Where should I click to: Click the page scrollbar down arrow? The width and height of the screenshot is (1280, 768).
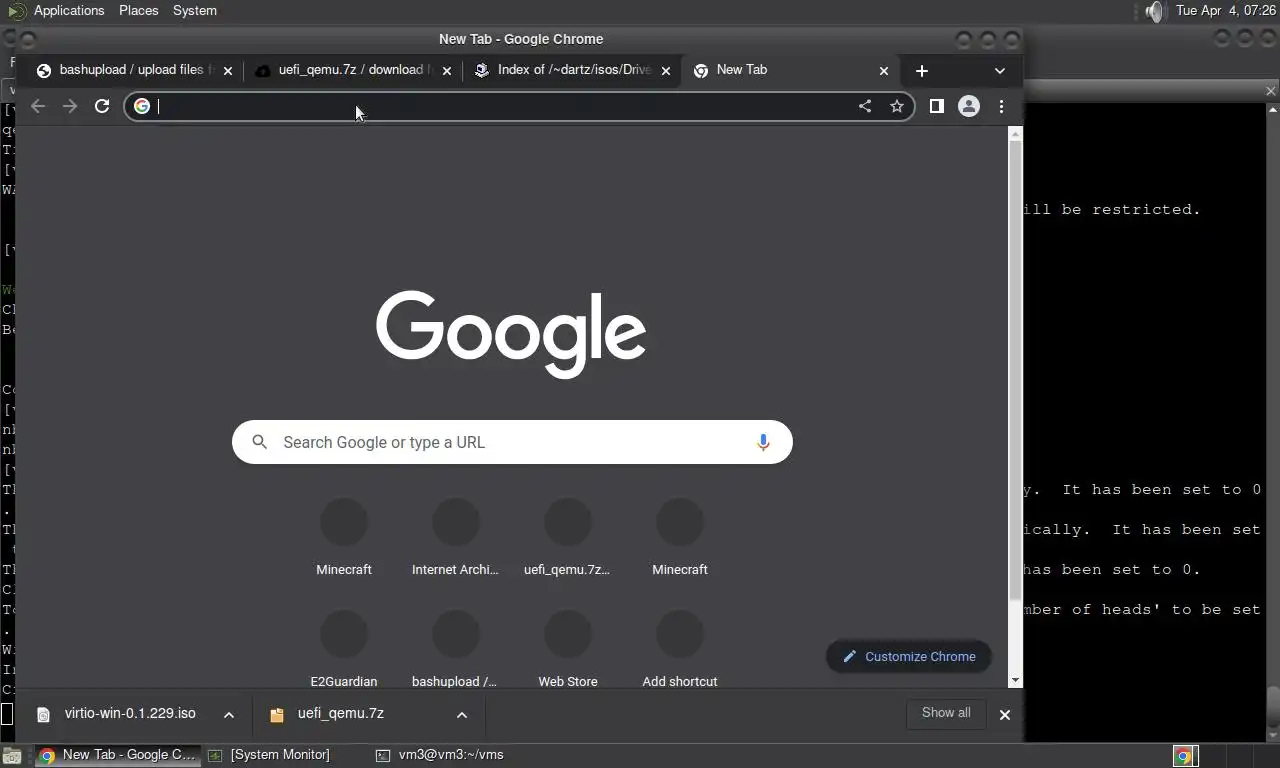1016,681
